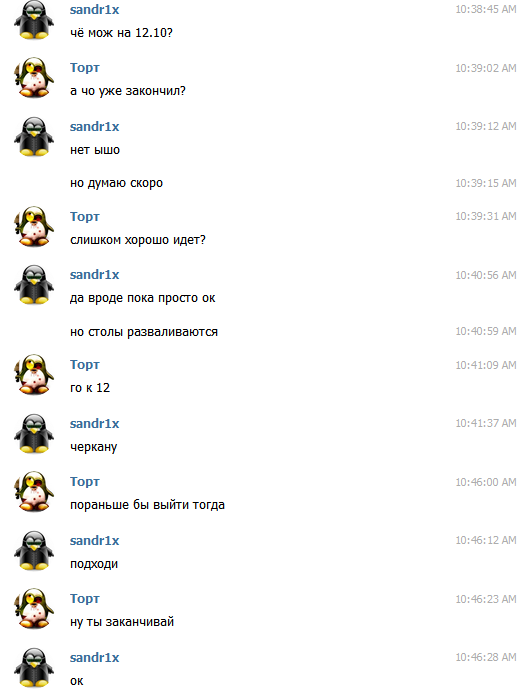This screenshot has width=531, height=695.
Task: Open Торт name above "го к 12"
Action: [85, 365]
